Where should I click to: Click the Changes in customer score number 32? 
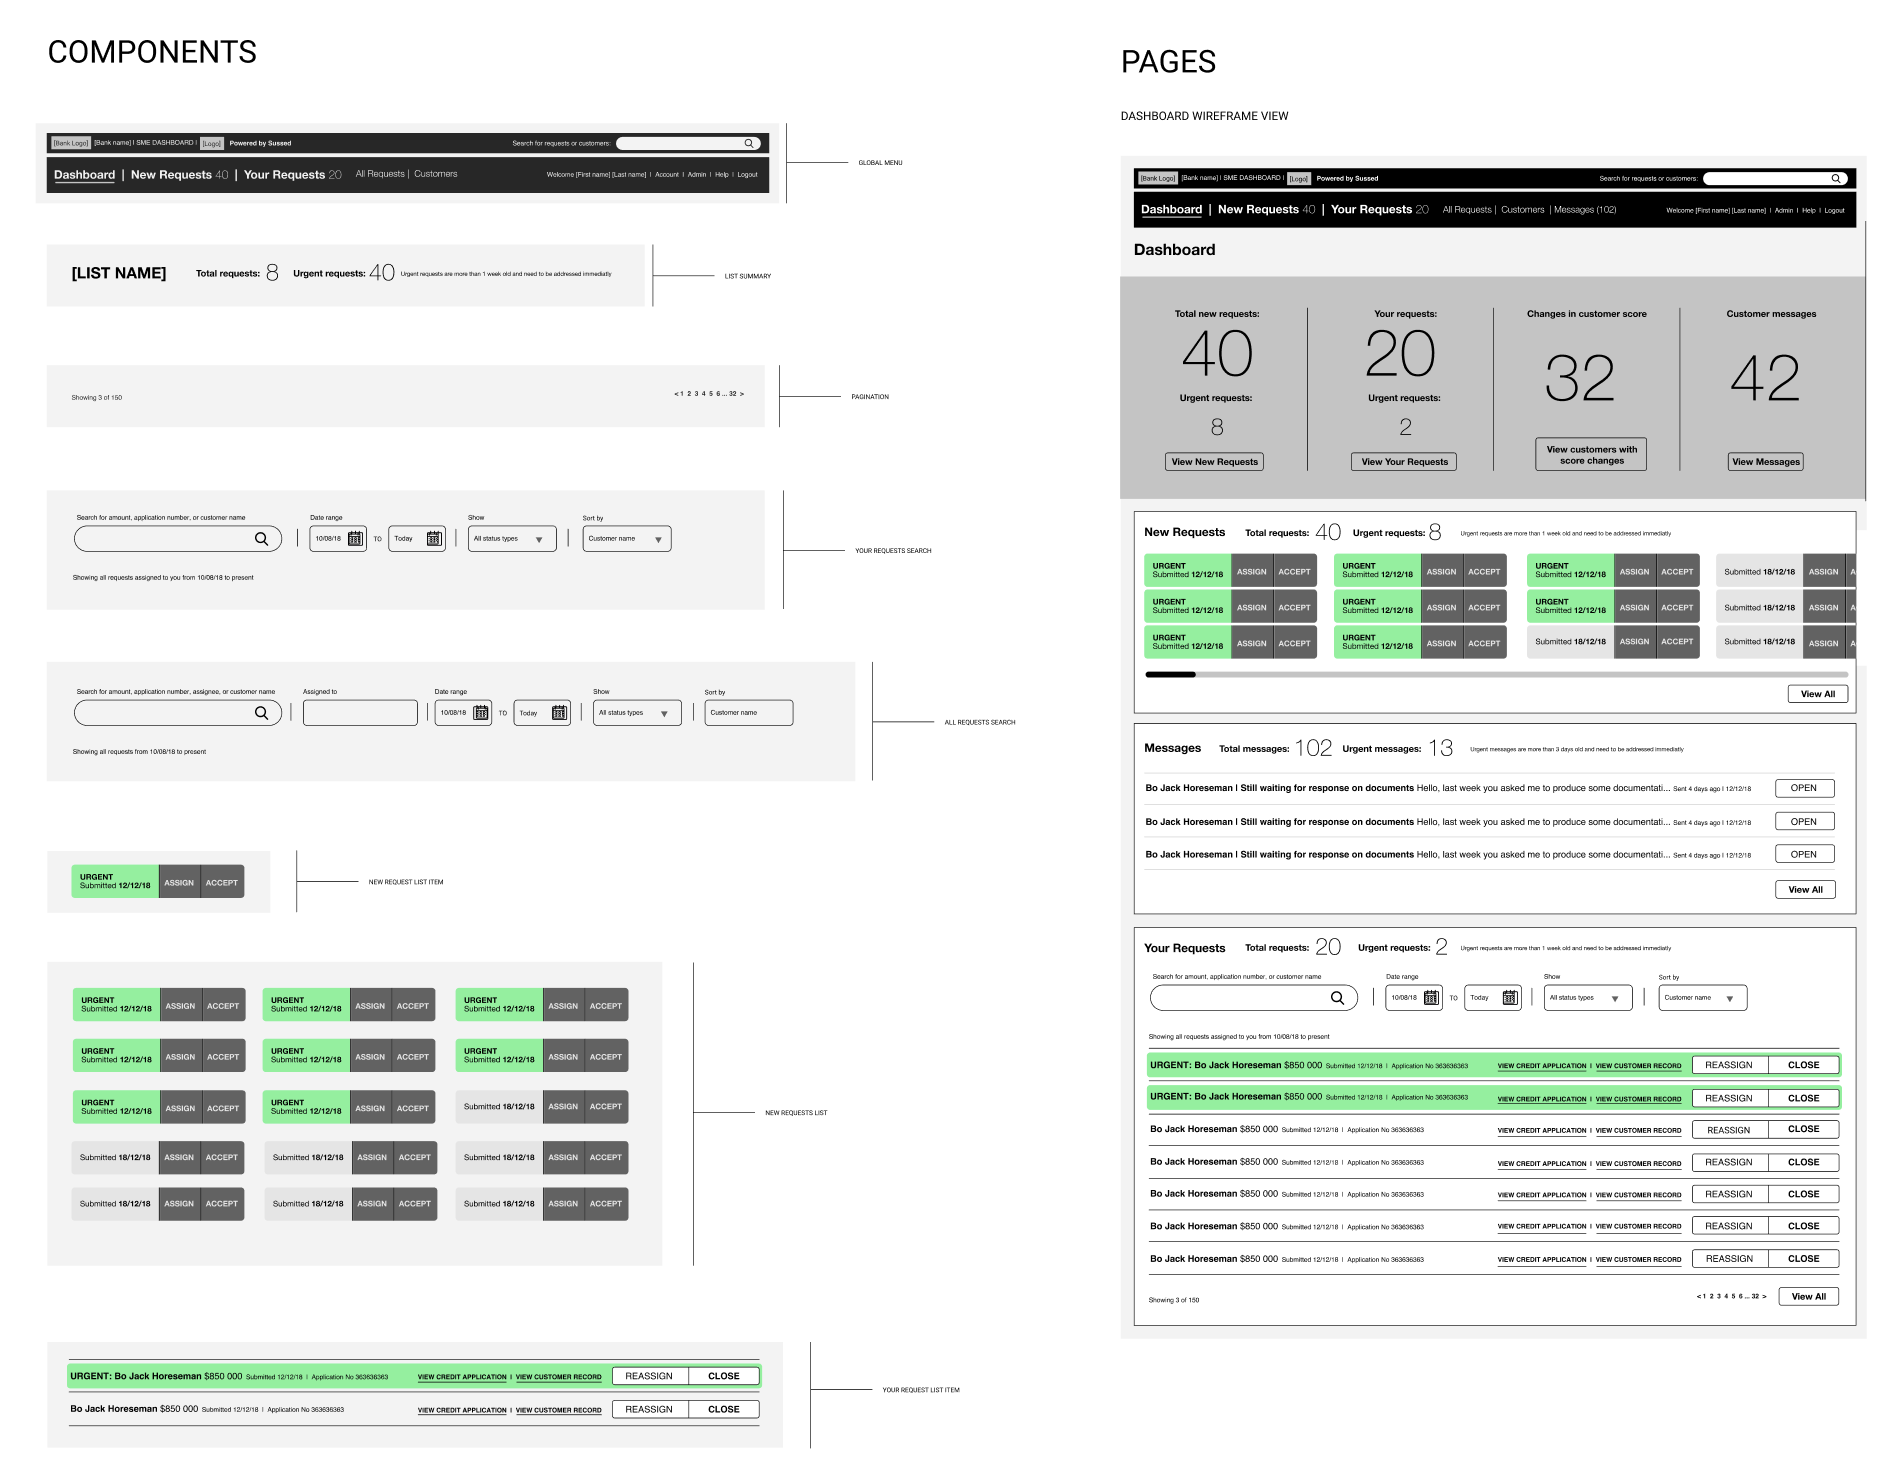click(x=1580, y=378)
